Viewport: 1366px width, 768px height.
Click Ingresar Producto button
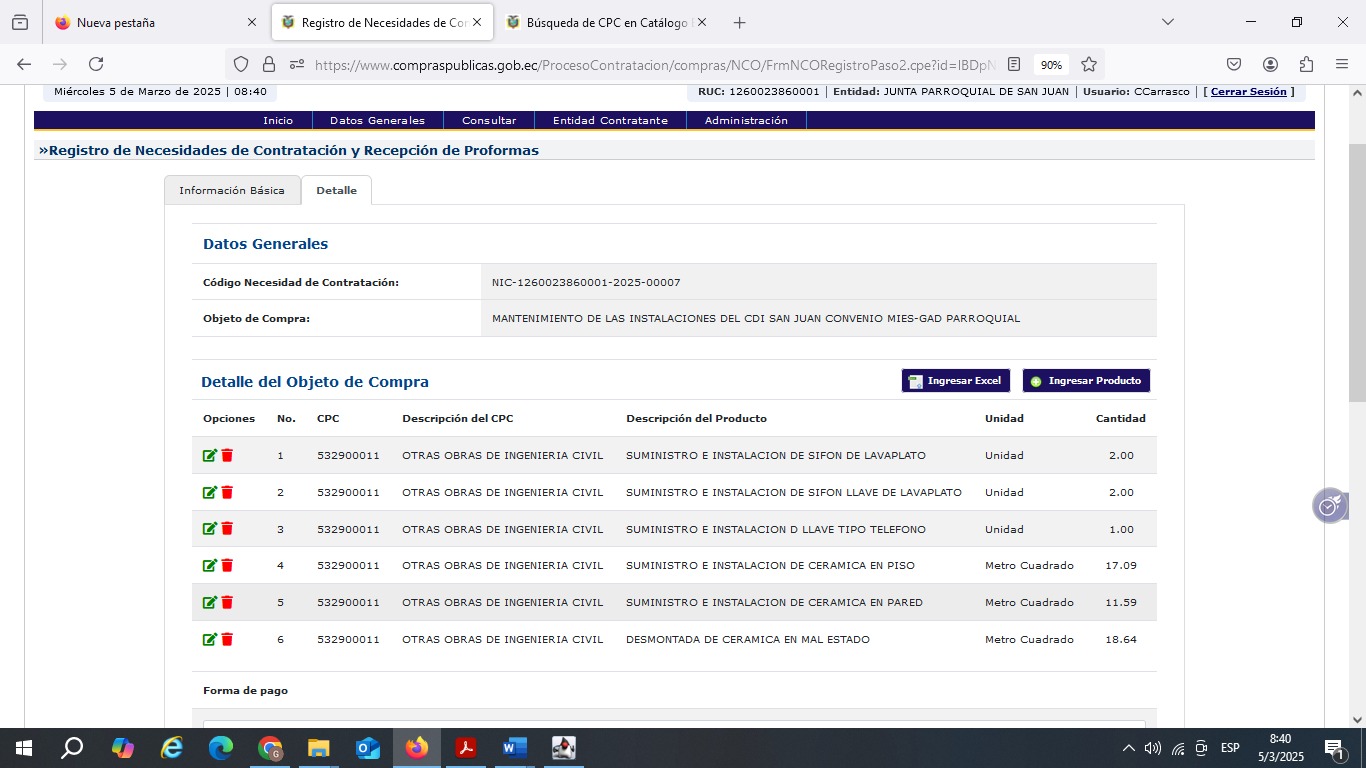(1086, 381)
